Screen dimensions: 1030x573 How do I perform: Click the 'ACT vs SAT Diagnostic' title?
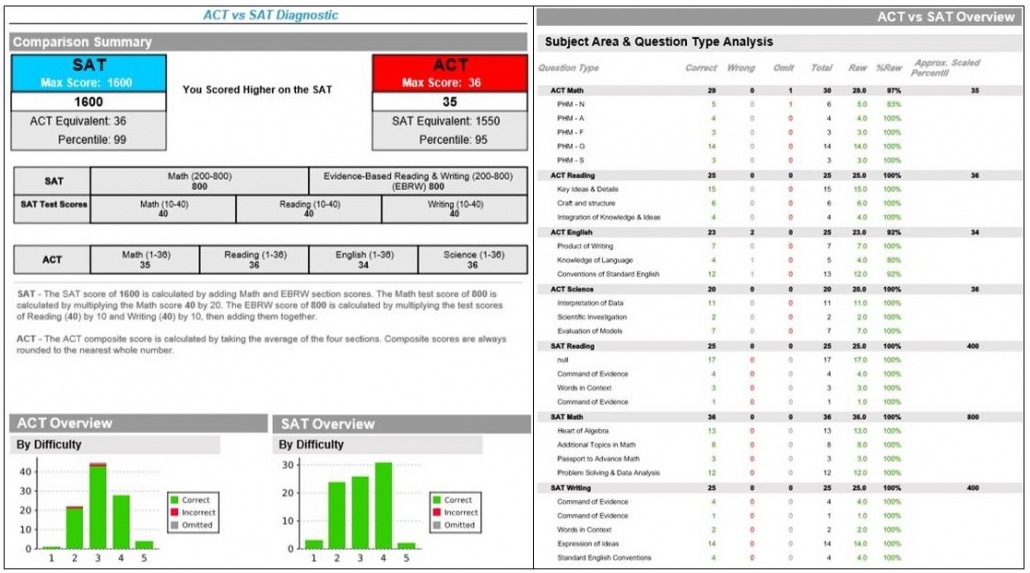(271, 15)
